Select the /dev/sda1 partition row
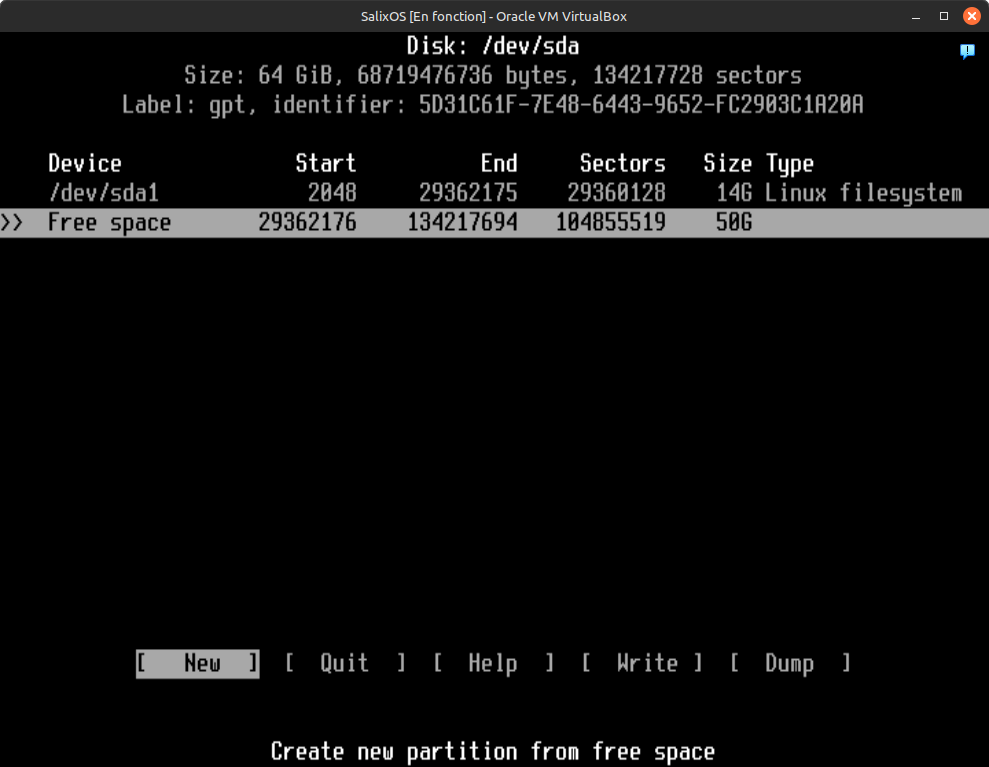This screenshot has height=767, width=989. point(104,193)
